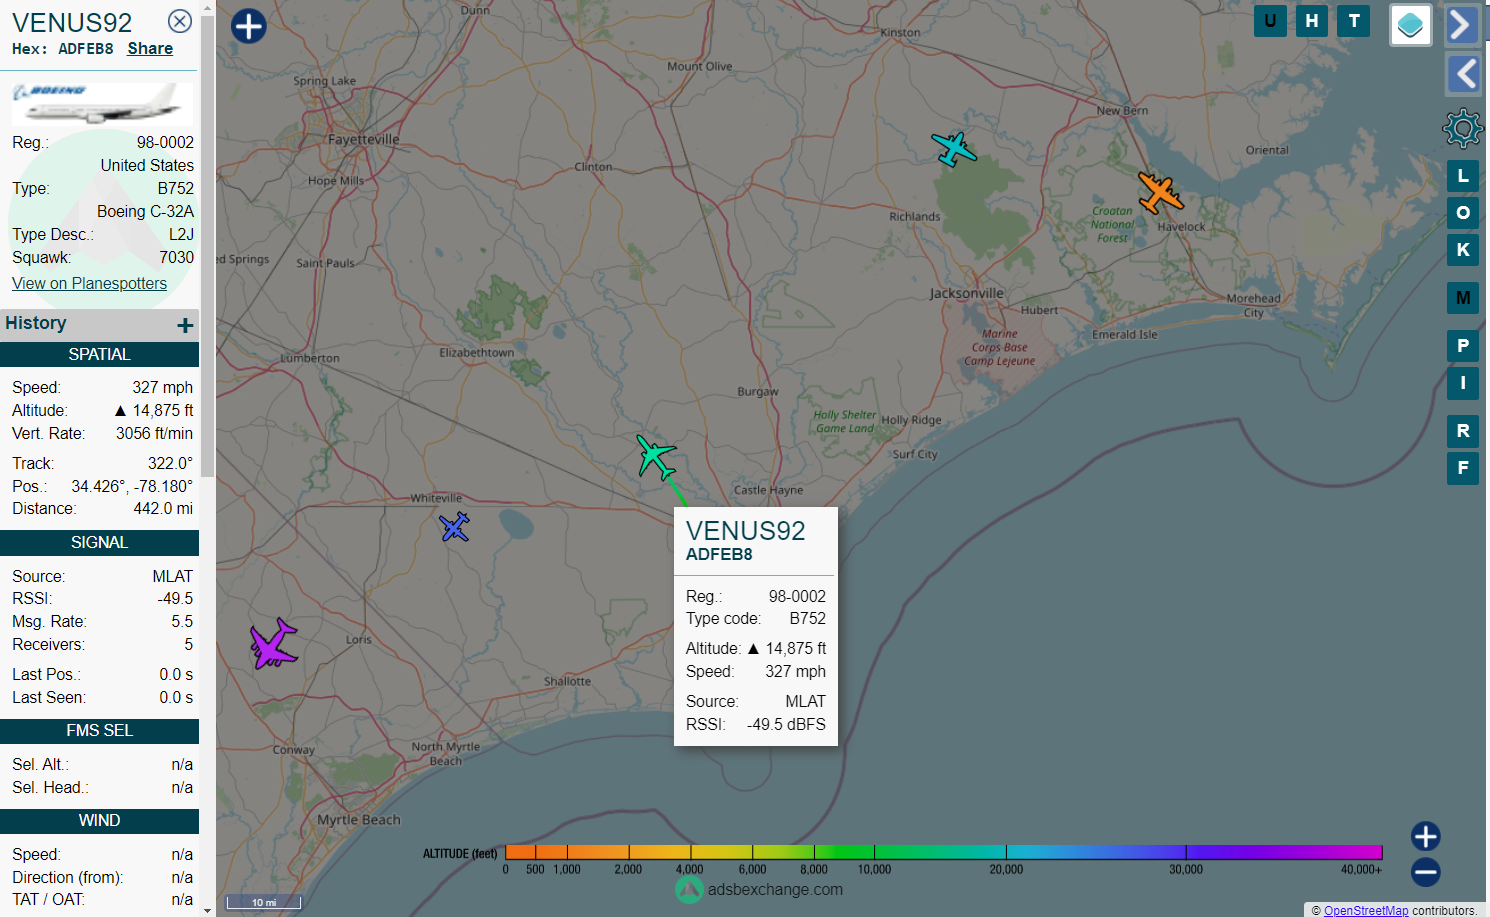Viewport: 1490px width, 917px height.
Task: Select the cyan aircraft near Richlands
Action: tap(954, 149)
